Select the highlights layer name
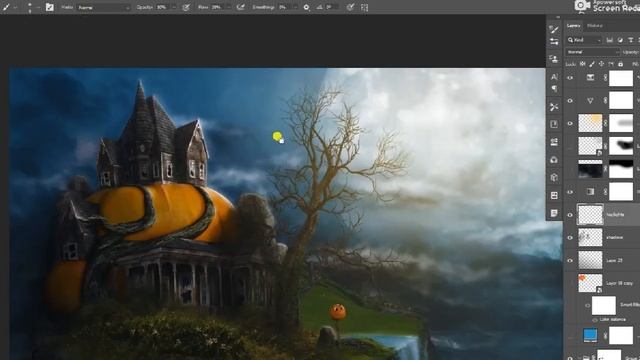 (615, 214)
